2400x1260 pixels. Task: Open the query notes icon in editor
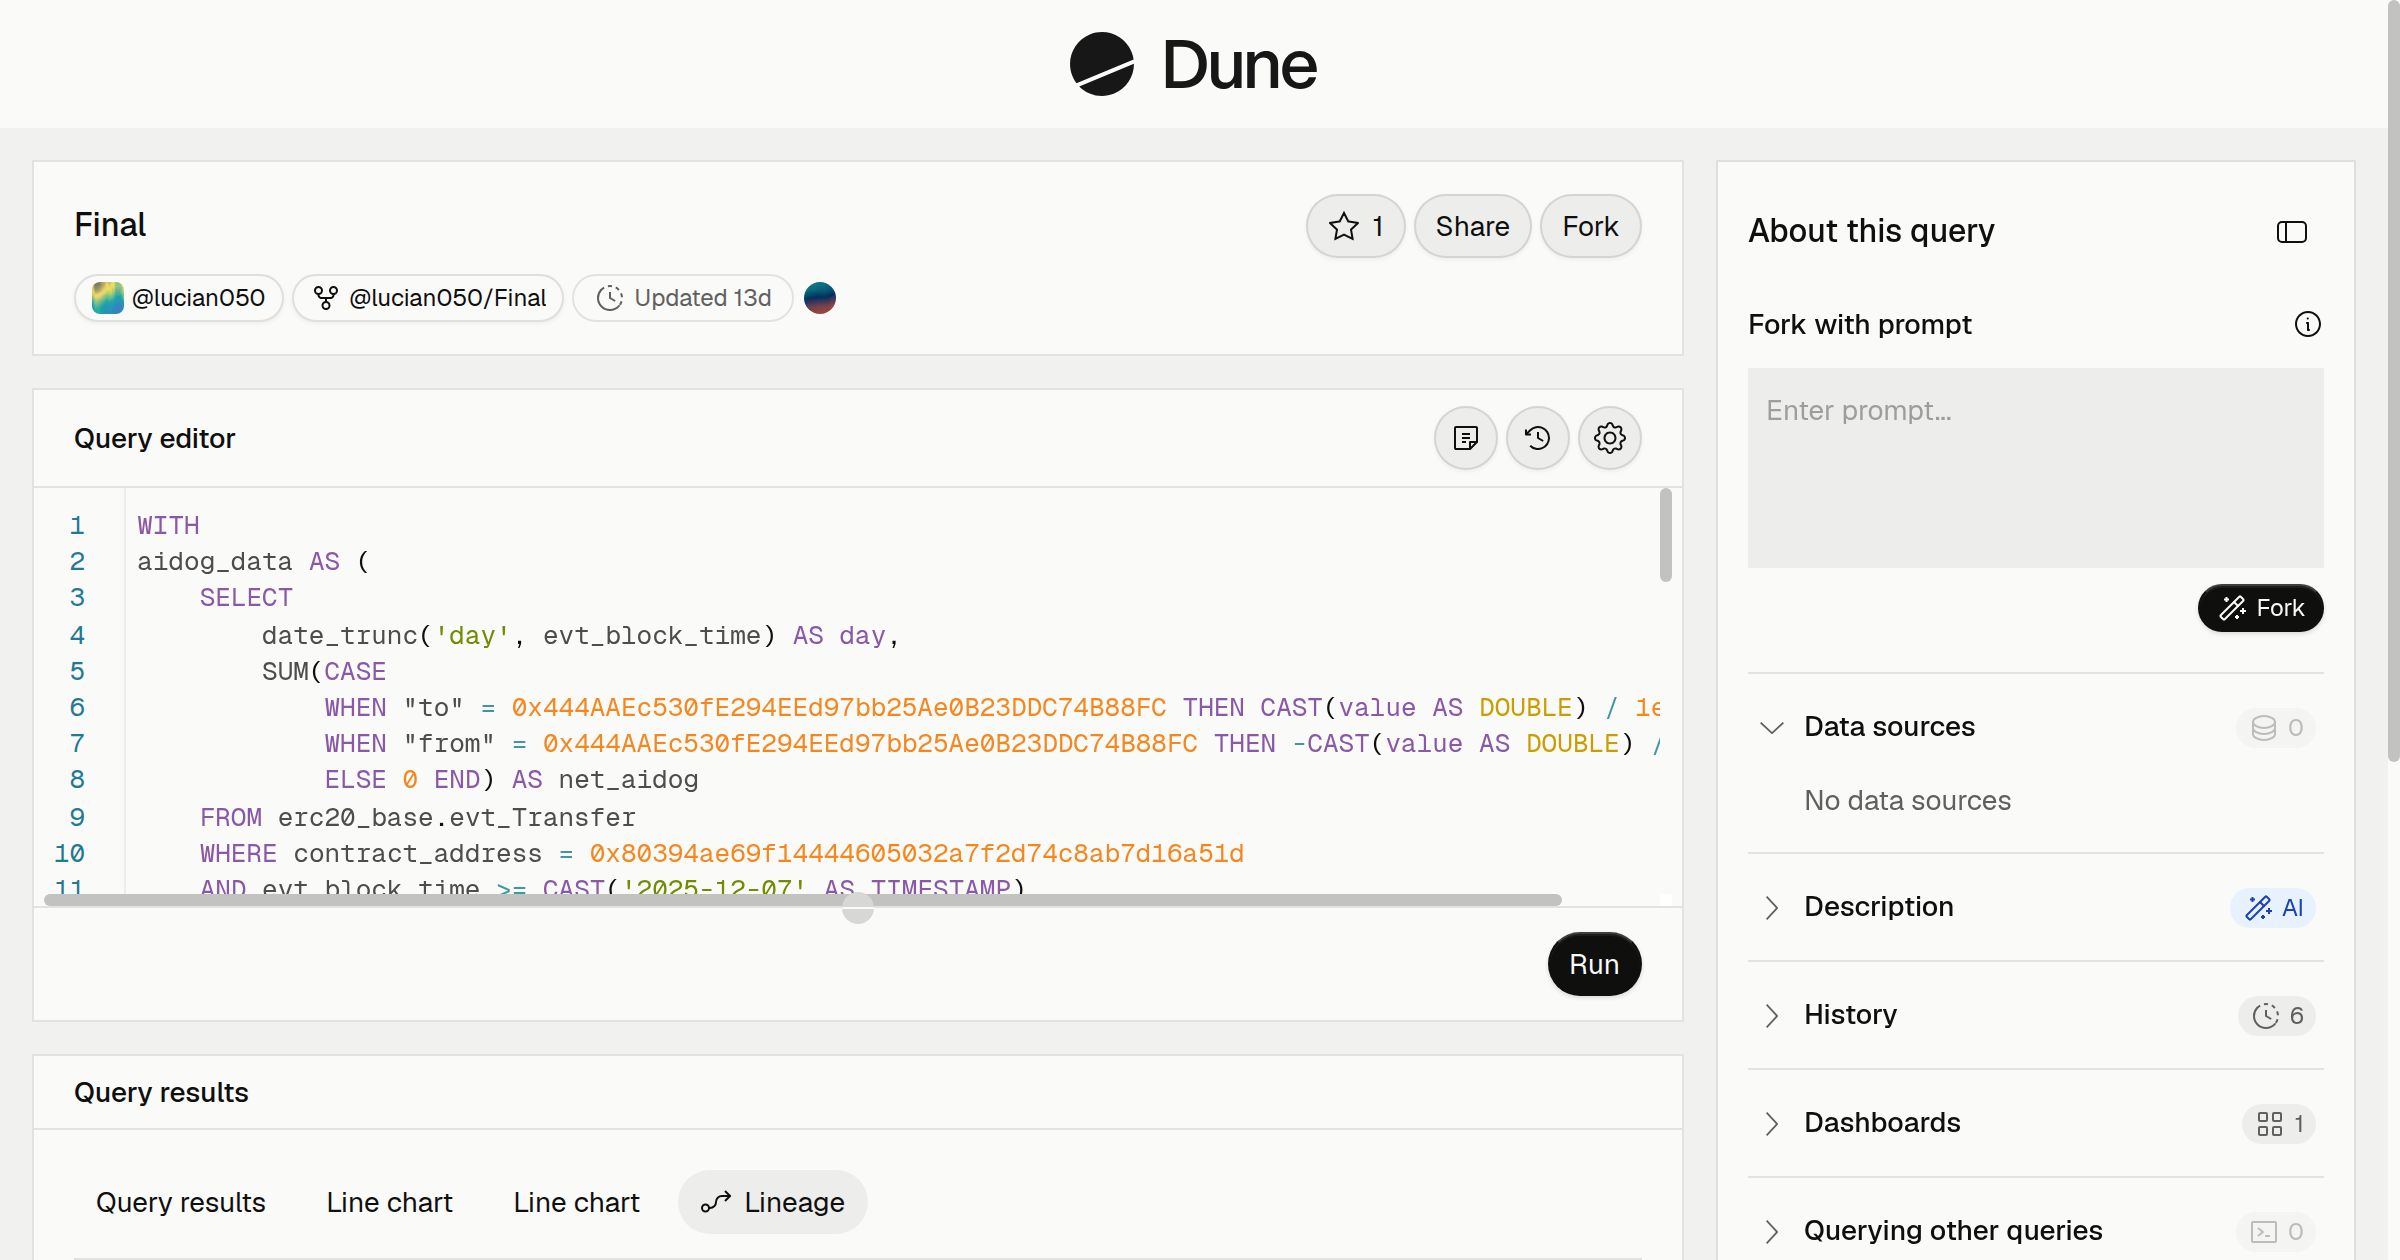click(1465, 438)
